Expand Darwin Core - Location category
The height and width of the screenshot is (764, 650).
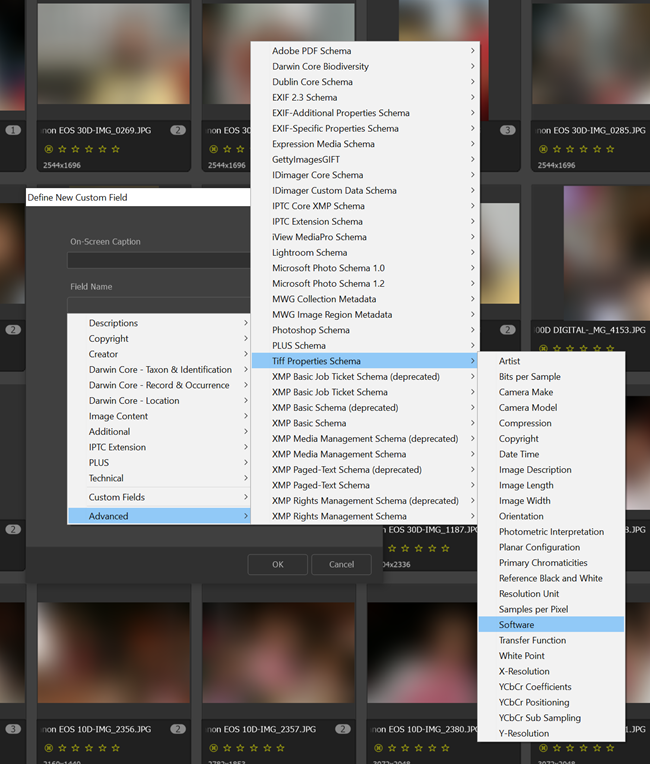[x=159, y=401]
